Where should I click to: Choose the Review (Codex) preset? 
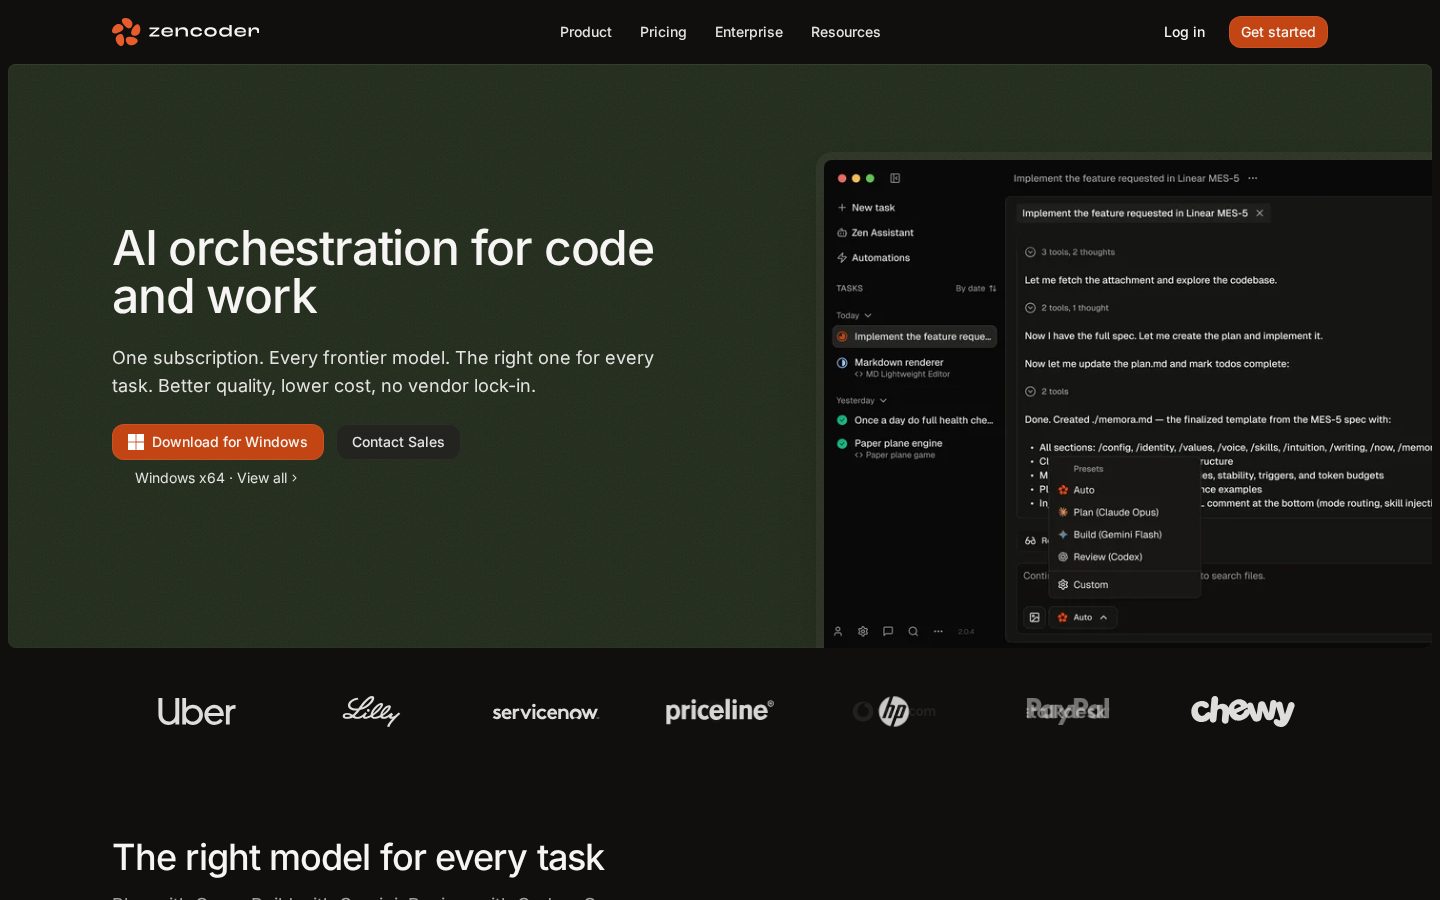pyautogui.click(x=1124, y=557)
